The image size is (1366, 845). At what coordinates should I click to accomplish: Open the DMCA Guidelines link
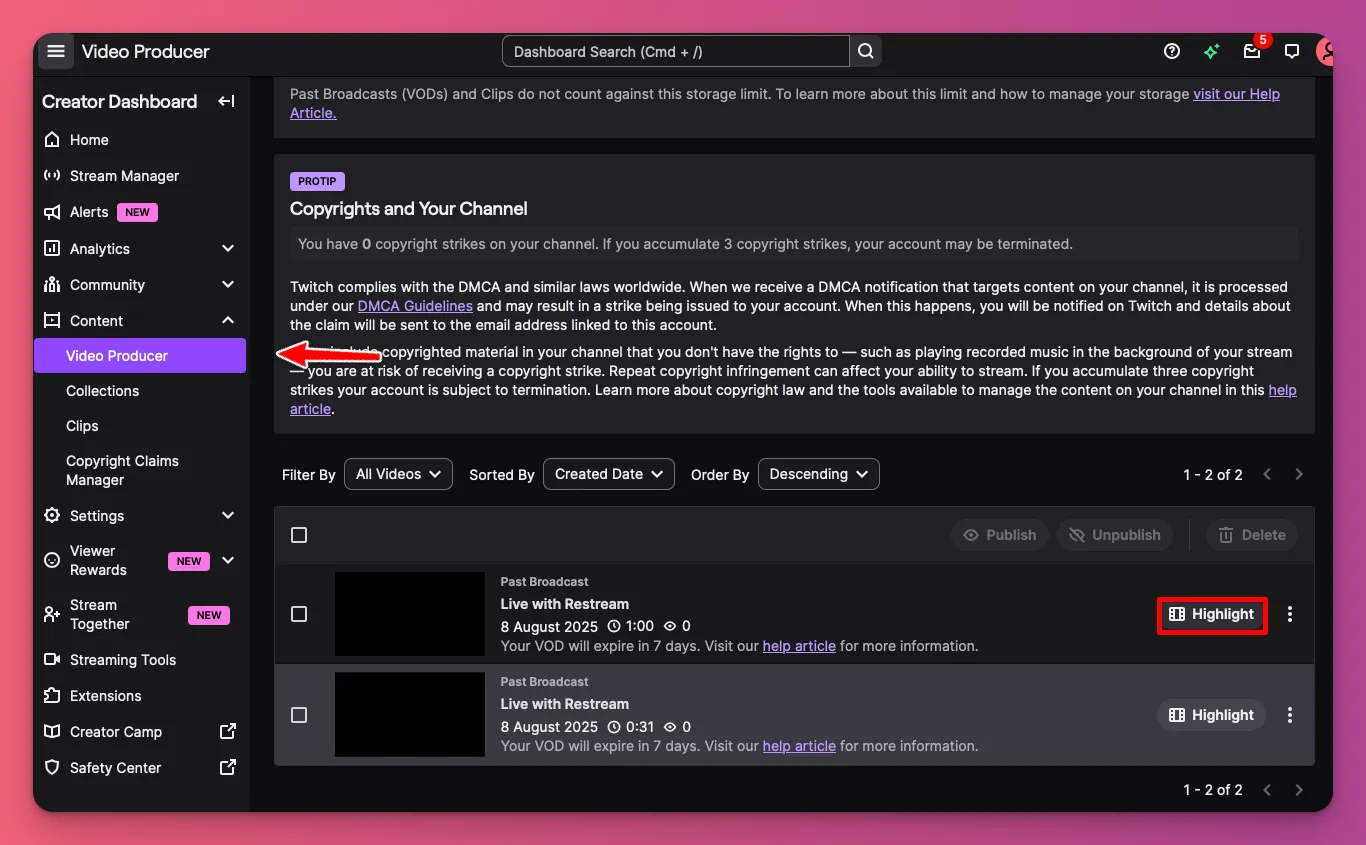click(415, 306)
